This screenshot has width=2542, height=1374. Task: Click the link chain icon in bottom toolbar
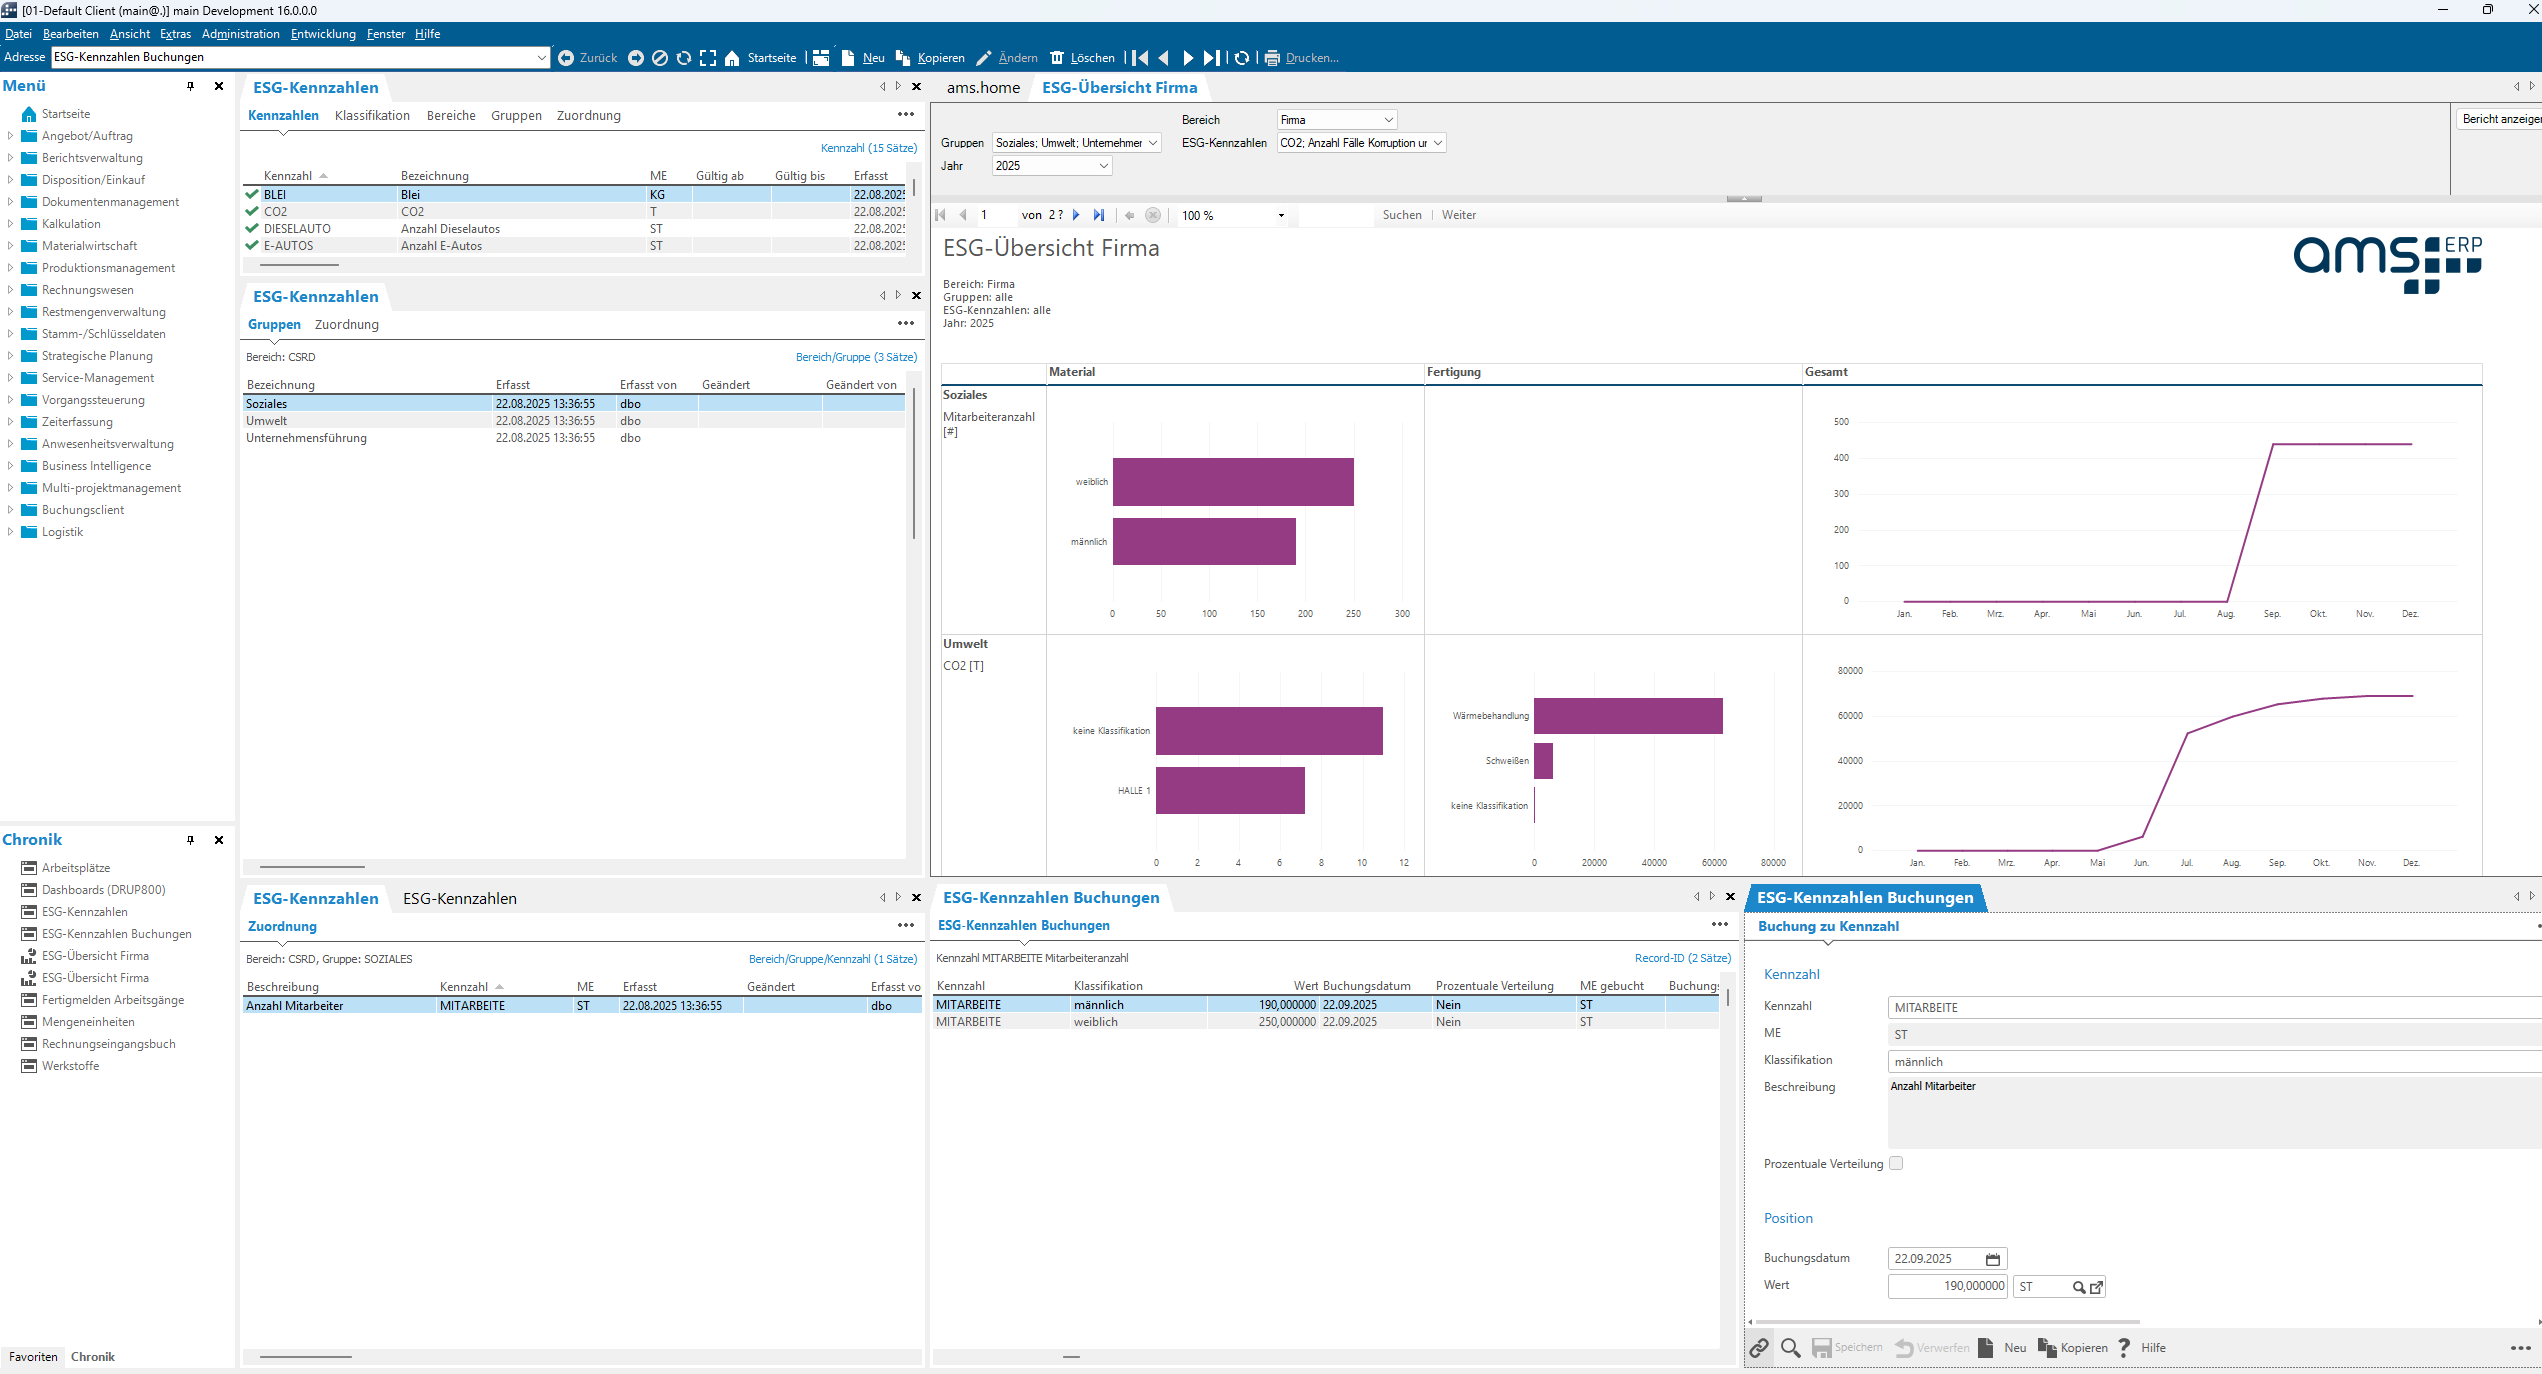[1759, 1348]
